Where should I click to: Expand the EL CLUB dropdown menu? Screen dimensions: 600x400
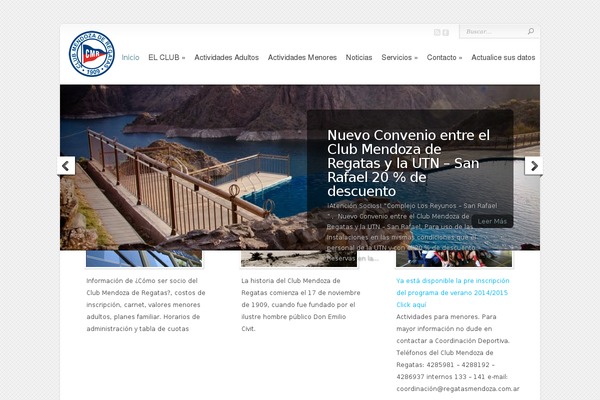point(166,57)
